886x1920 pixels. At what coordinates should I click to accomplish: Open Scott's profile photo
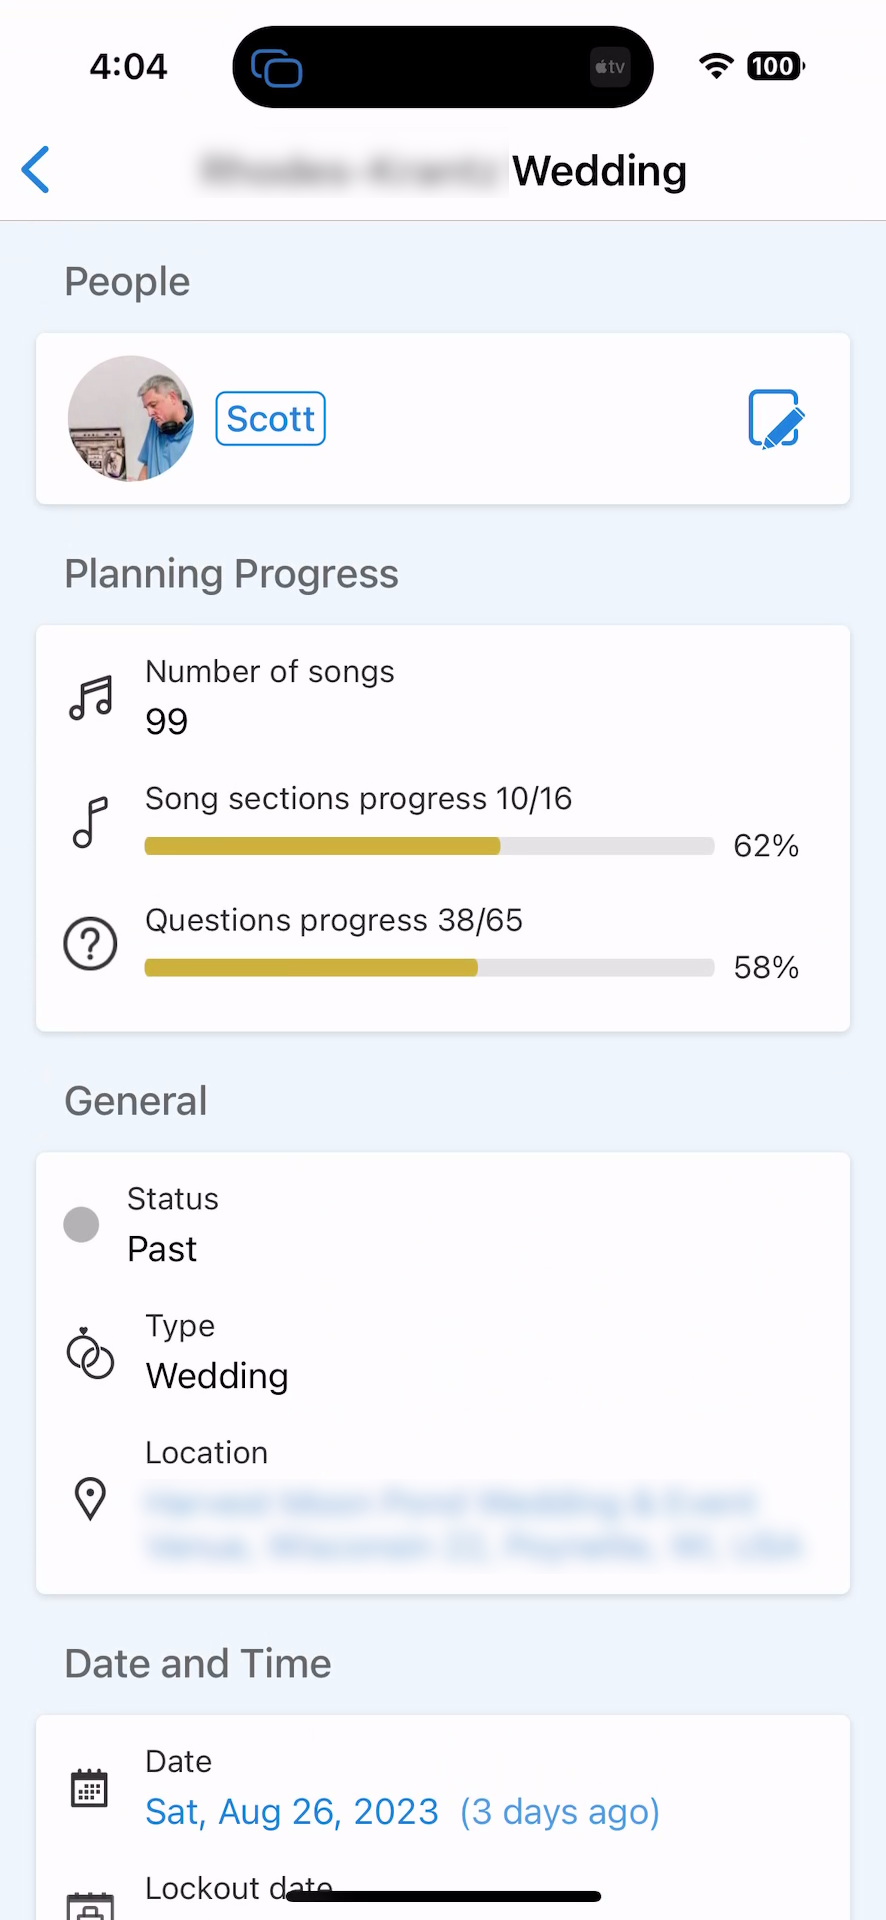click(131, 419)
